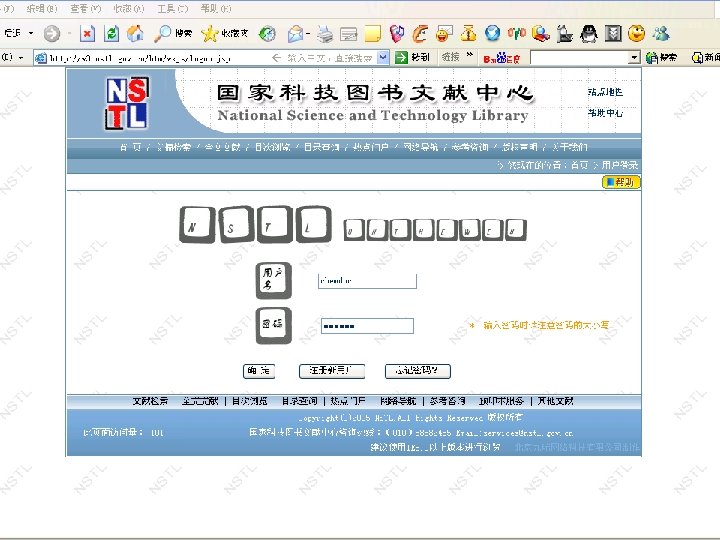
Task: Open the View (查看) menu
Action: tap(85, 9)
